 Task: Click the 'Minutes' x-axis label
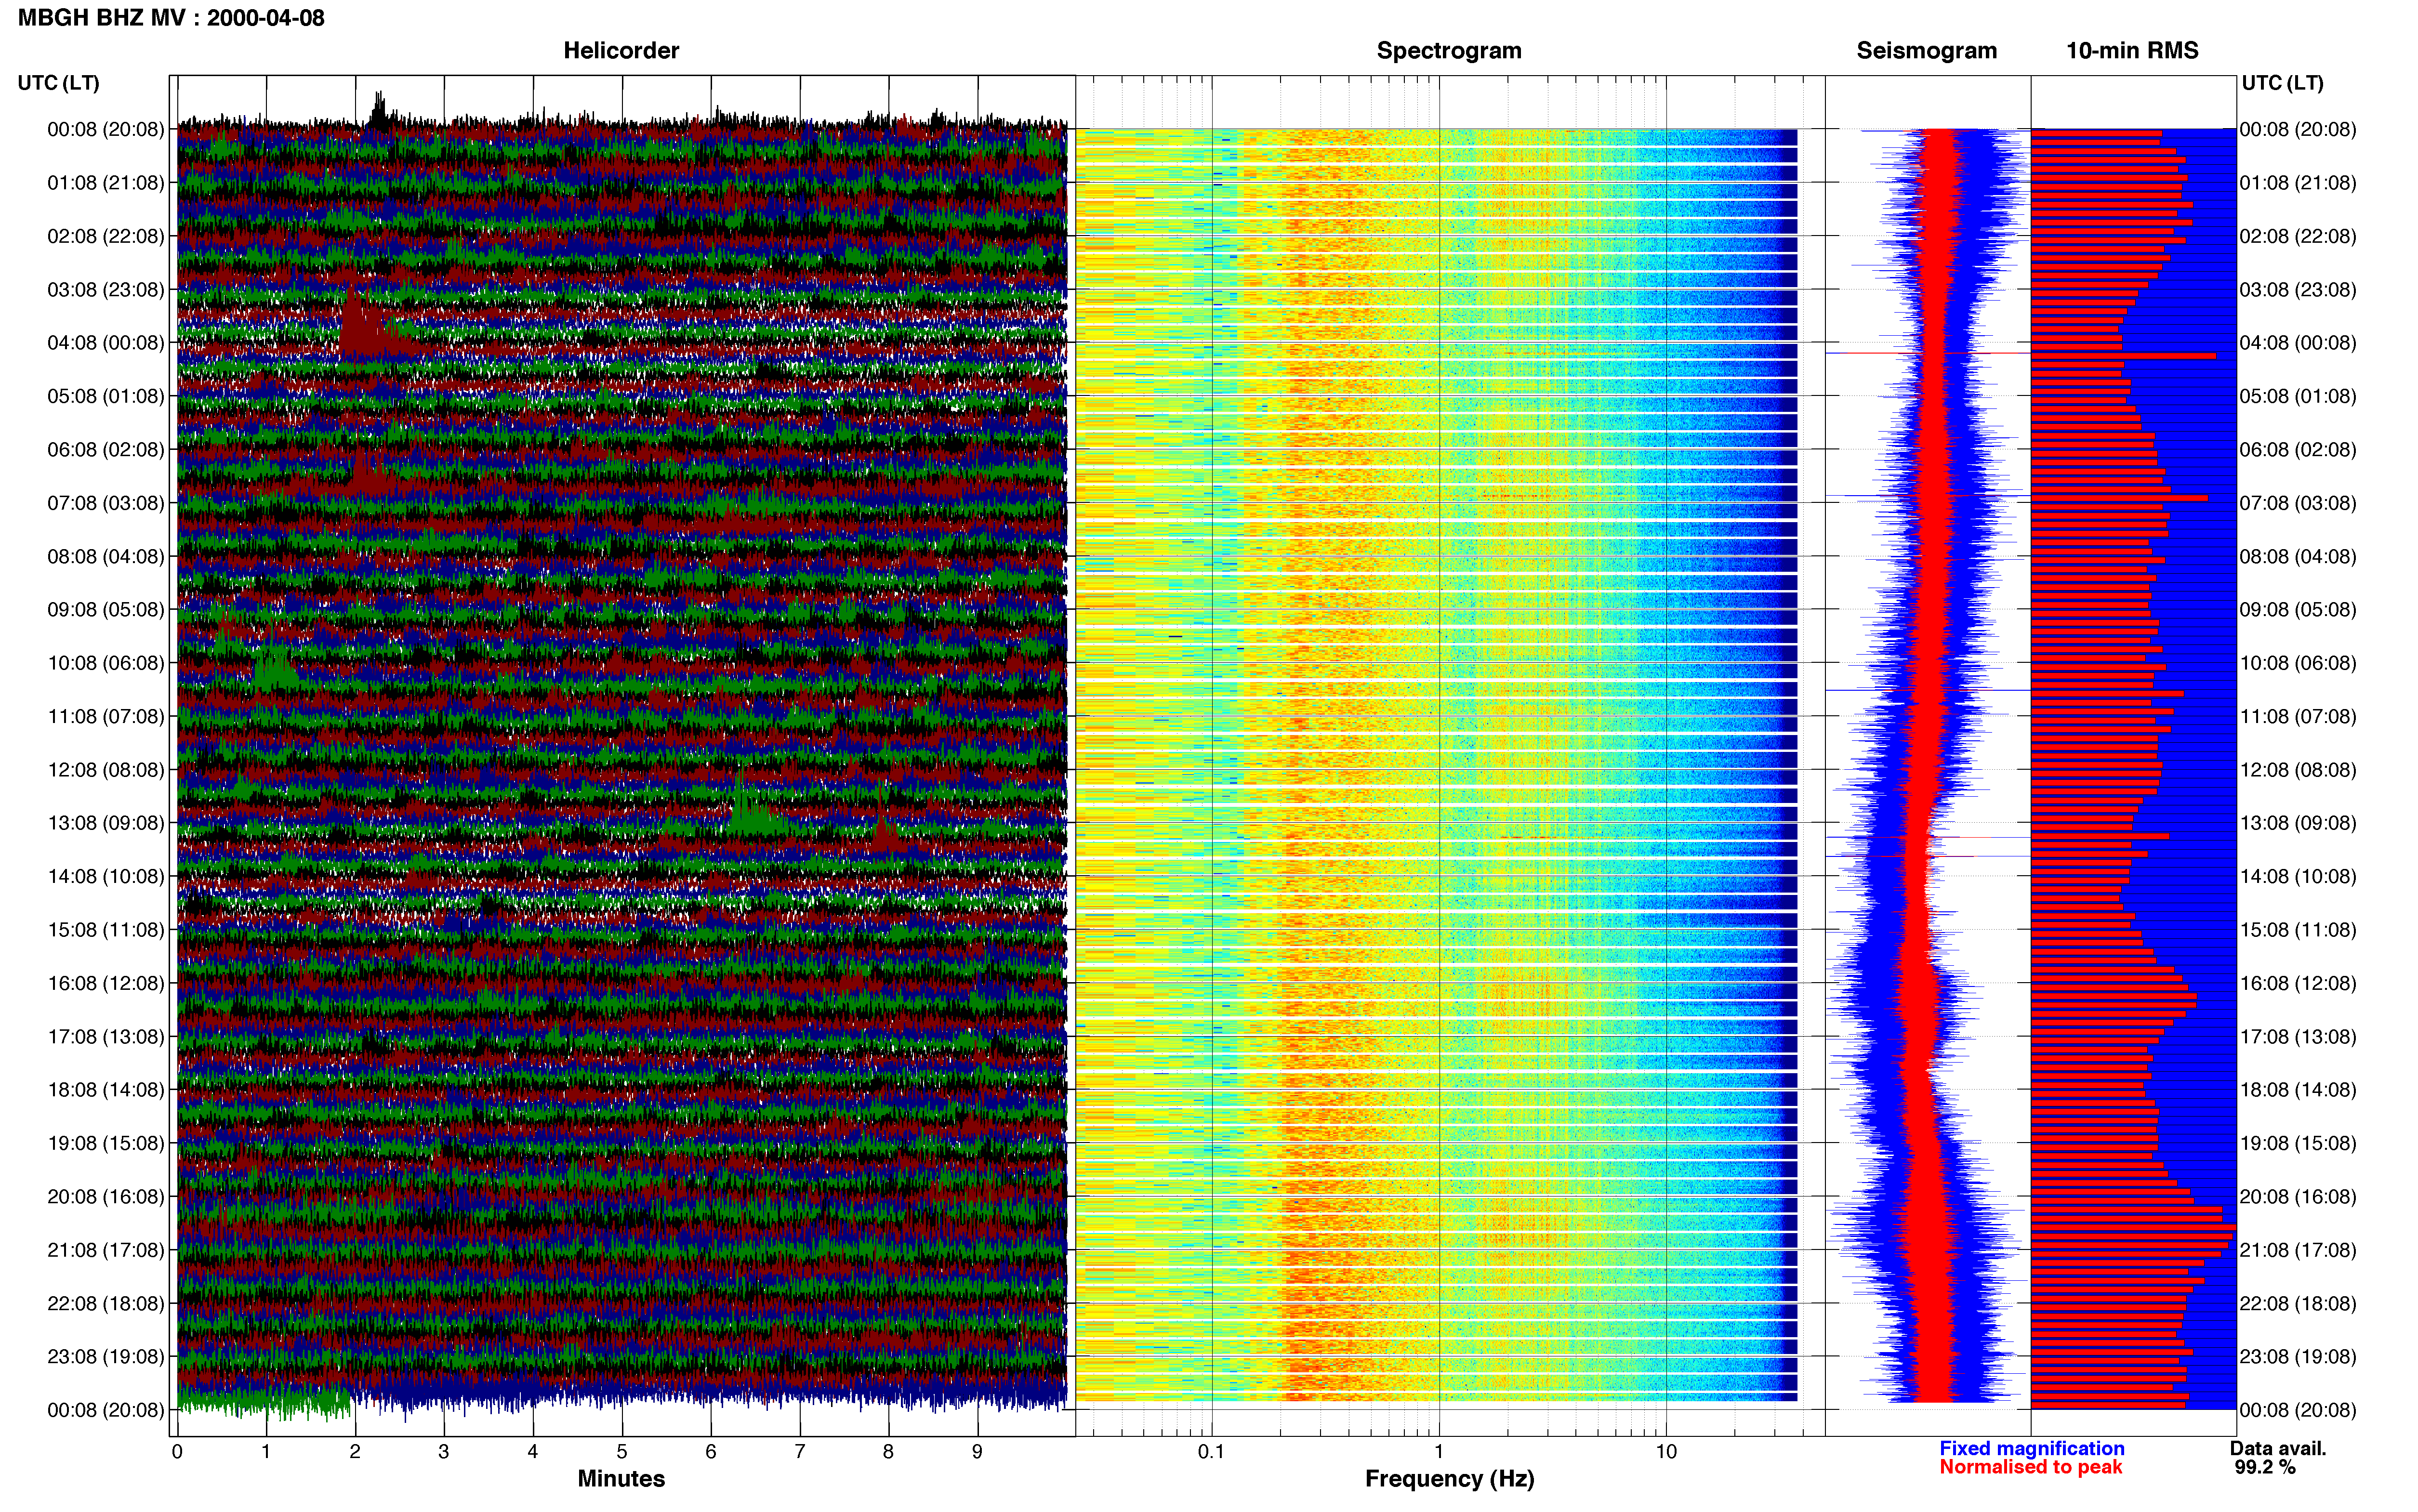pyautogui.click(x=621, y=1479)
